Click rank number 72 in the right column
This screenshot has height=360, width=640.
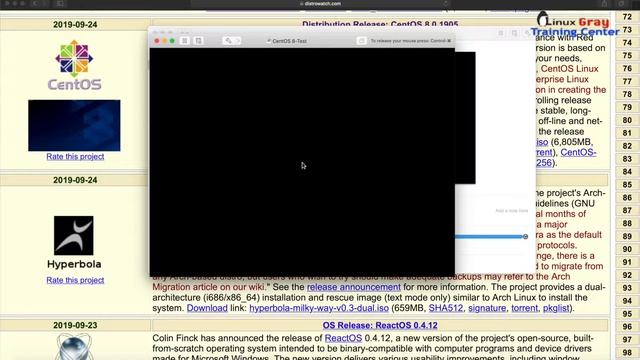tap(627, 17)
